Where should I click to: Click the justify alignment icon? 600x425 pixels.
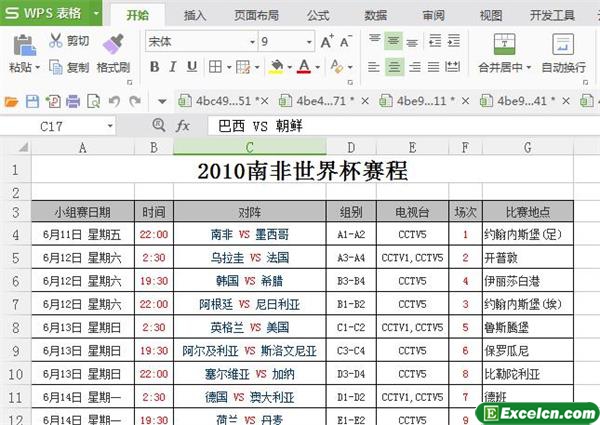pyautogui.click(x=434, y=67)
